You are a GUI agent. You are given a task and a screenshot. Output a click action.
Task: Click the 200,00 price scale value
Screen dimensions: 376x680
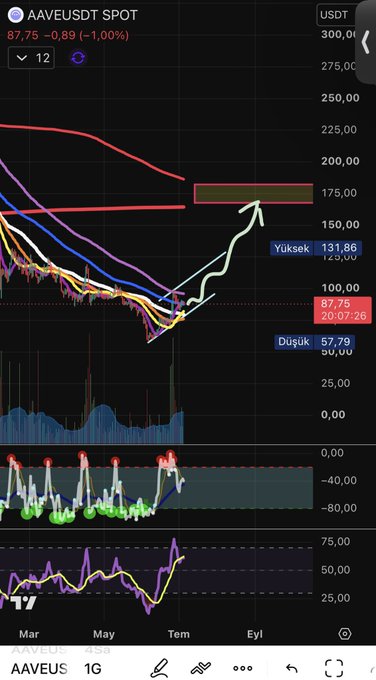tap(340, 161)
